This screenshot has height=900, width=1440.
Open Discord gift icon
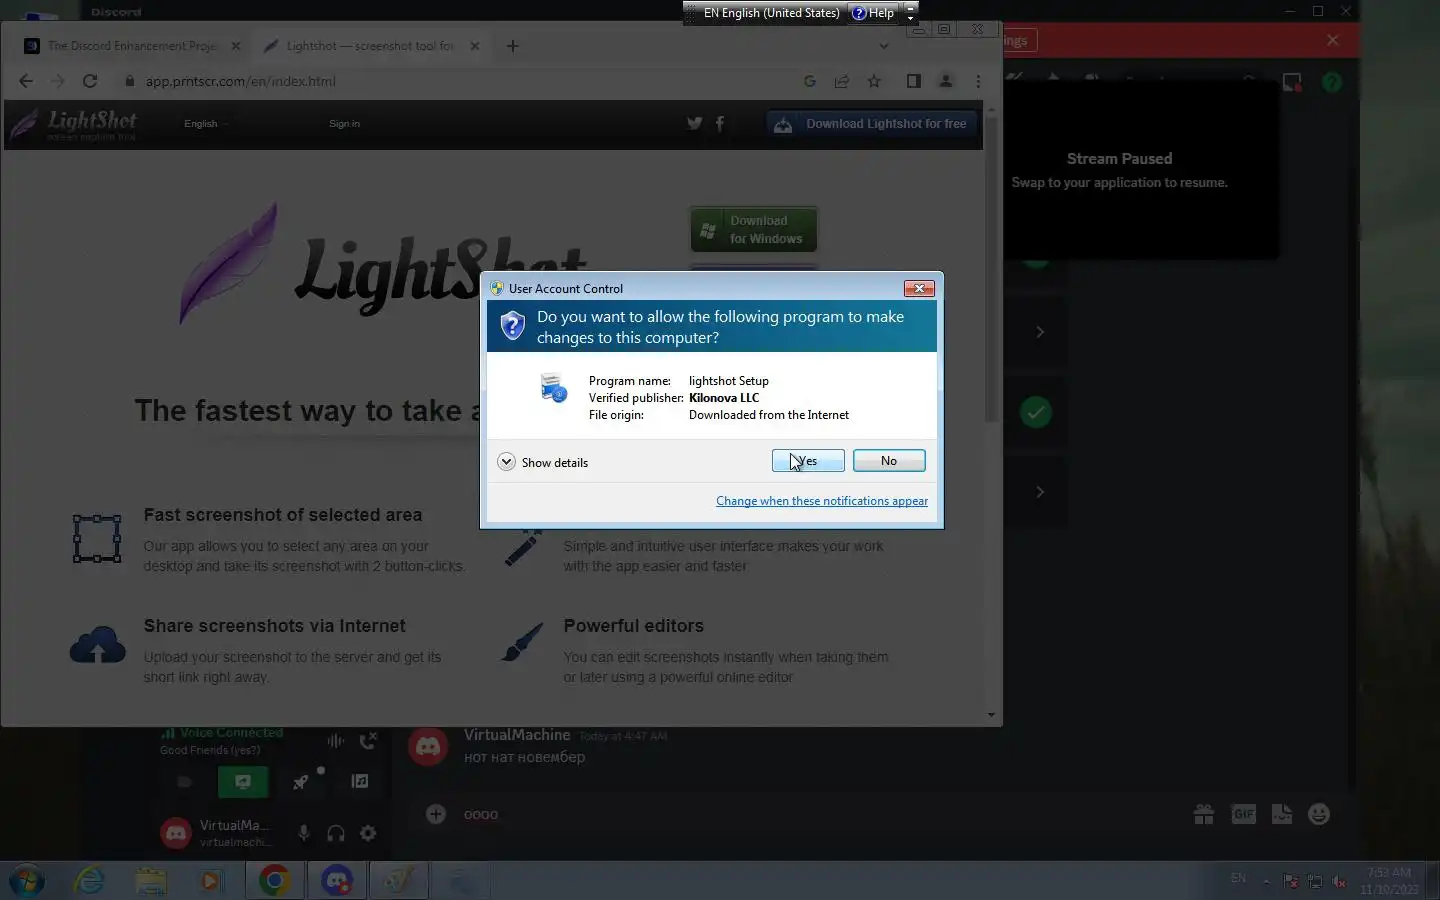coord(1204,814)
